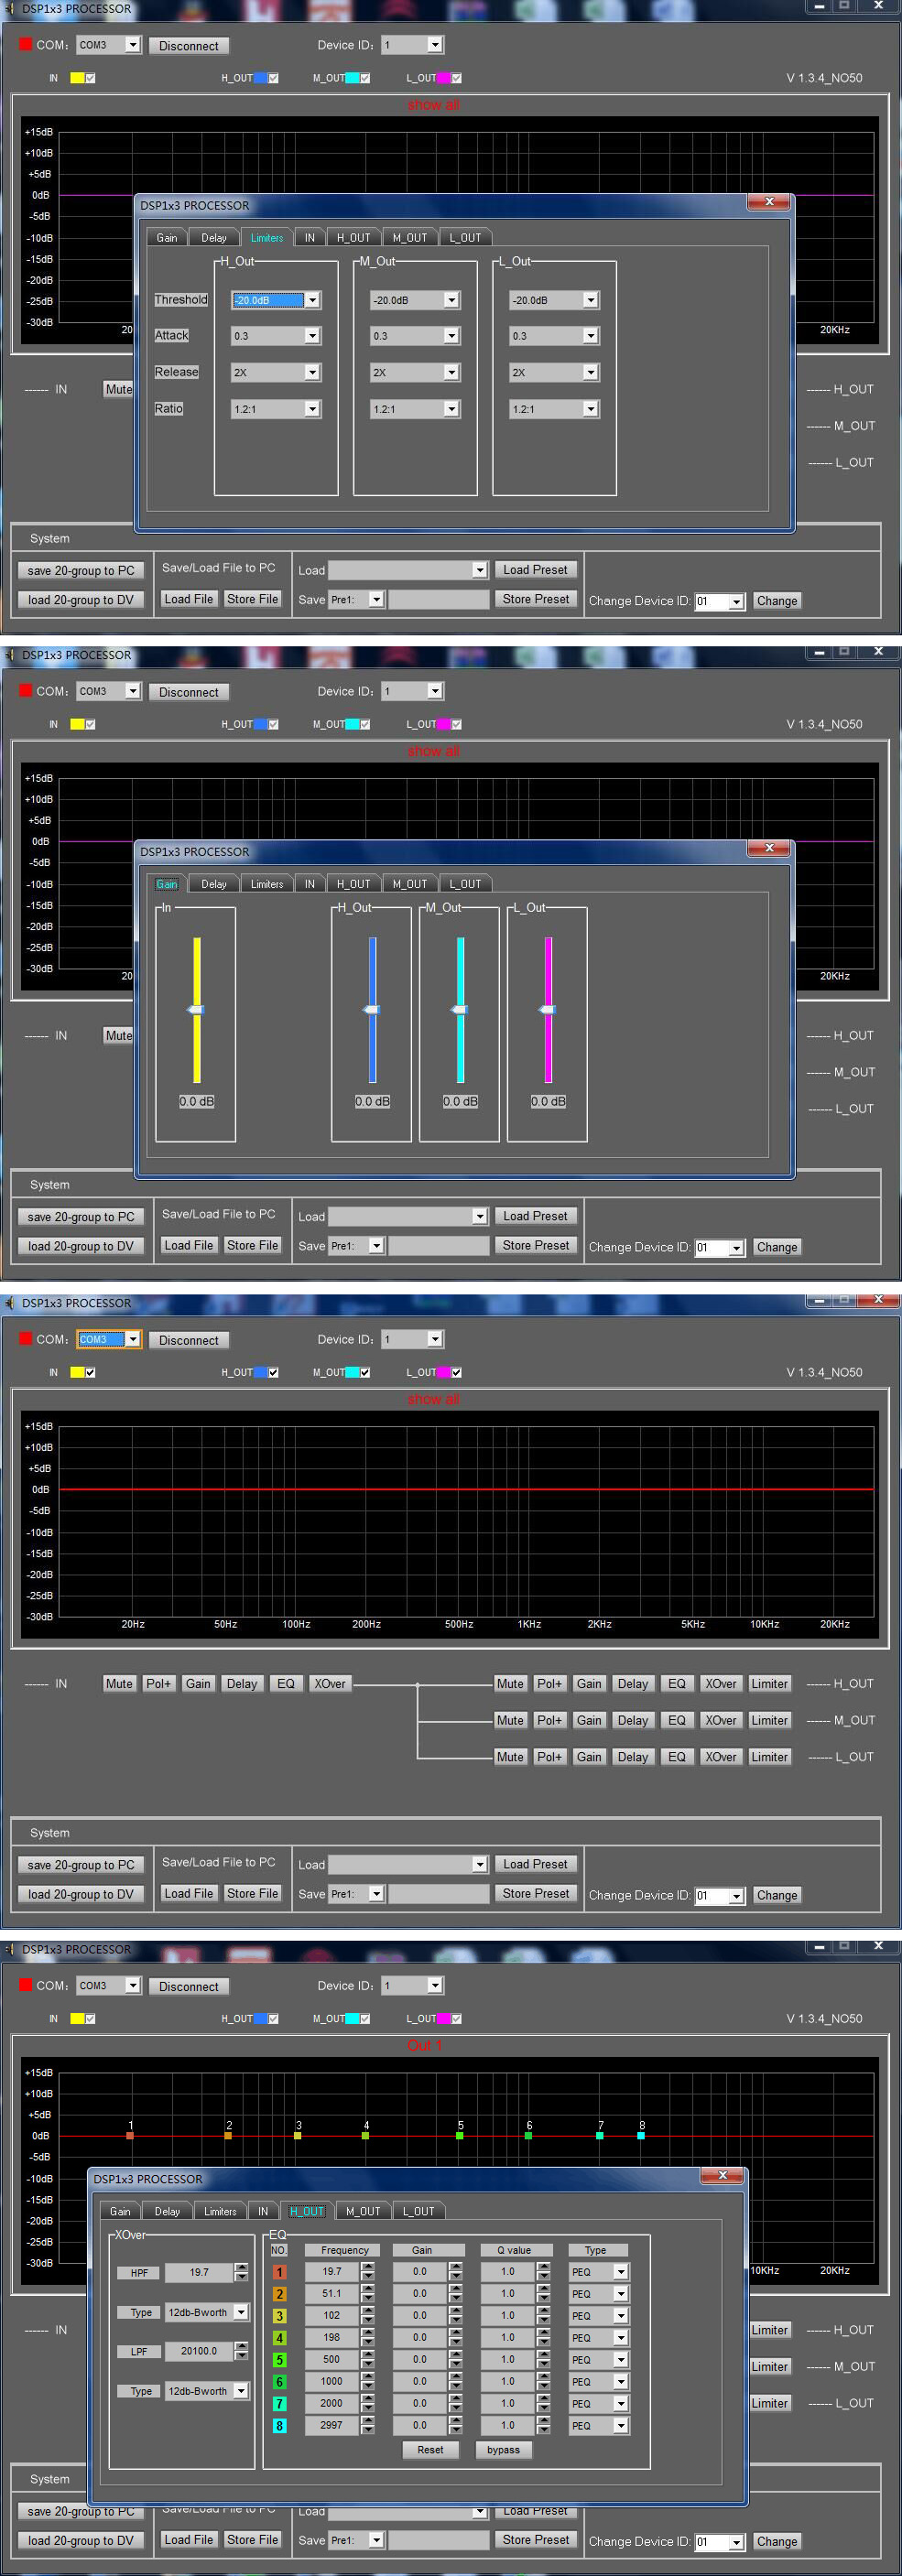Viewport: 902px width, 2576px height.
Task: Toggle IN checkbox in window behind limiter settings dialog
Action: [x=90, y=78]
